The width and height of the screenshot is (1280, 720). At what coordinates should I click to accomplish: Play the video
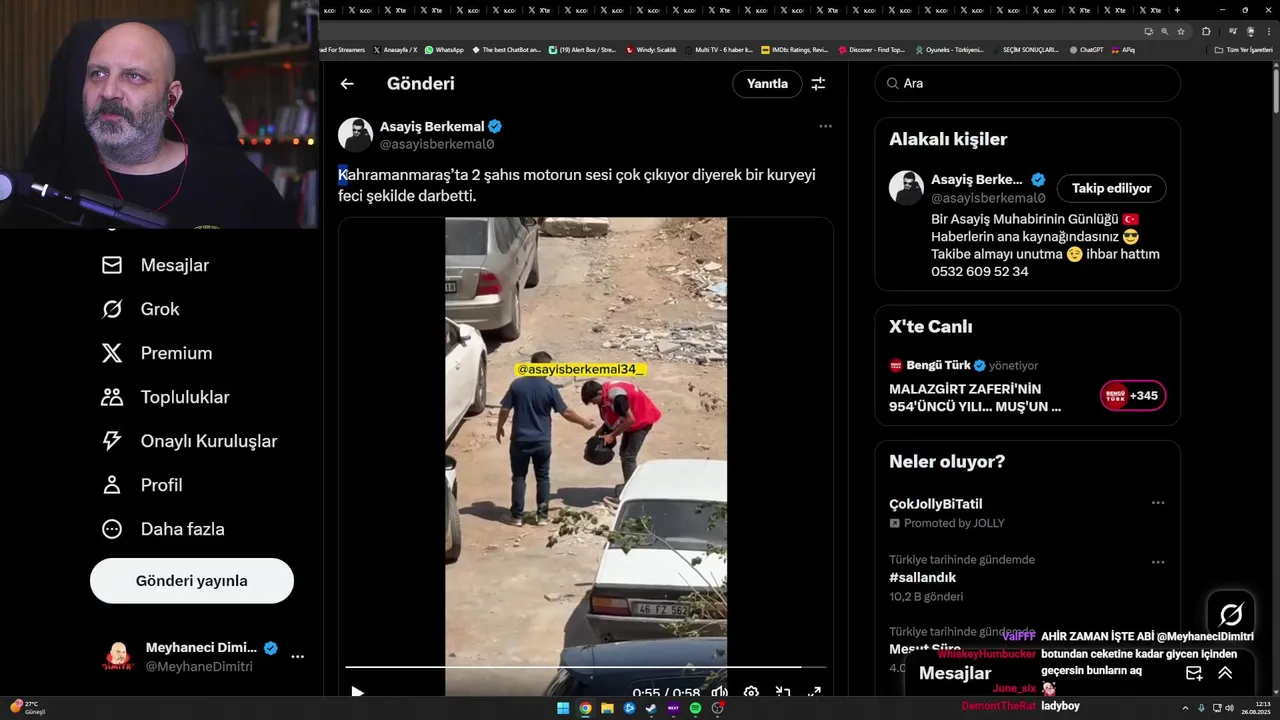(357, 691)
